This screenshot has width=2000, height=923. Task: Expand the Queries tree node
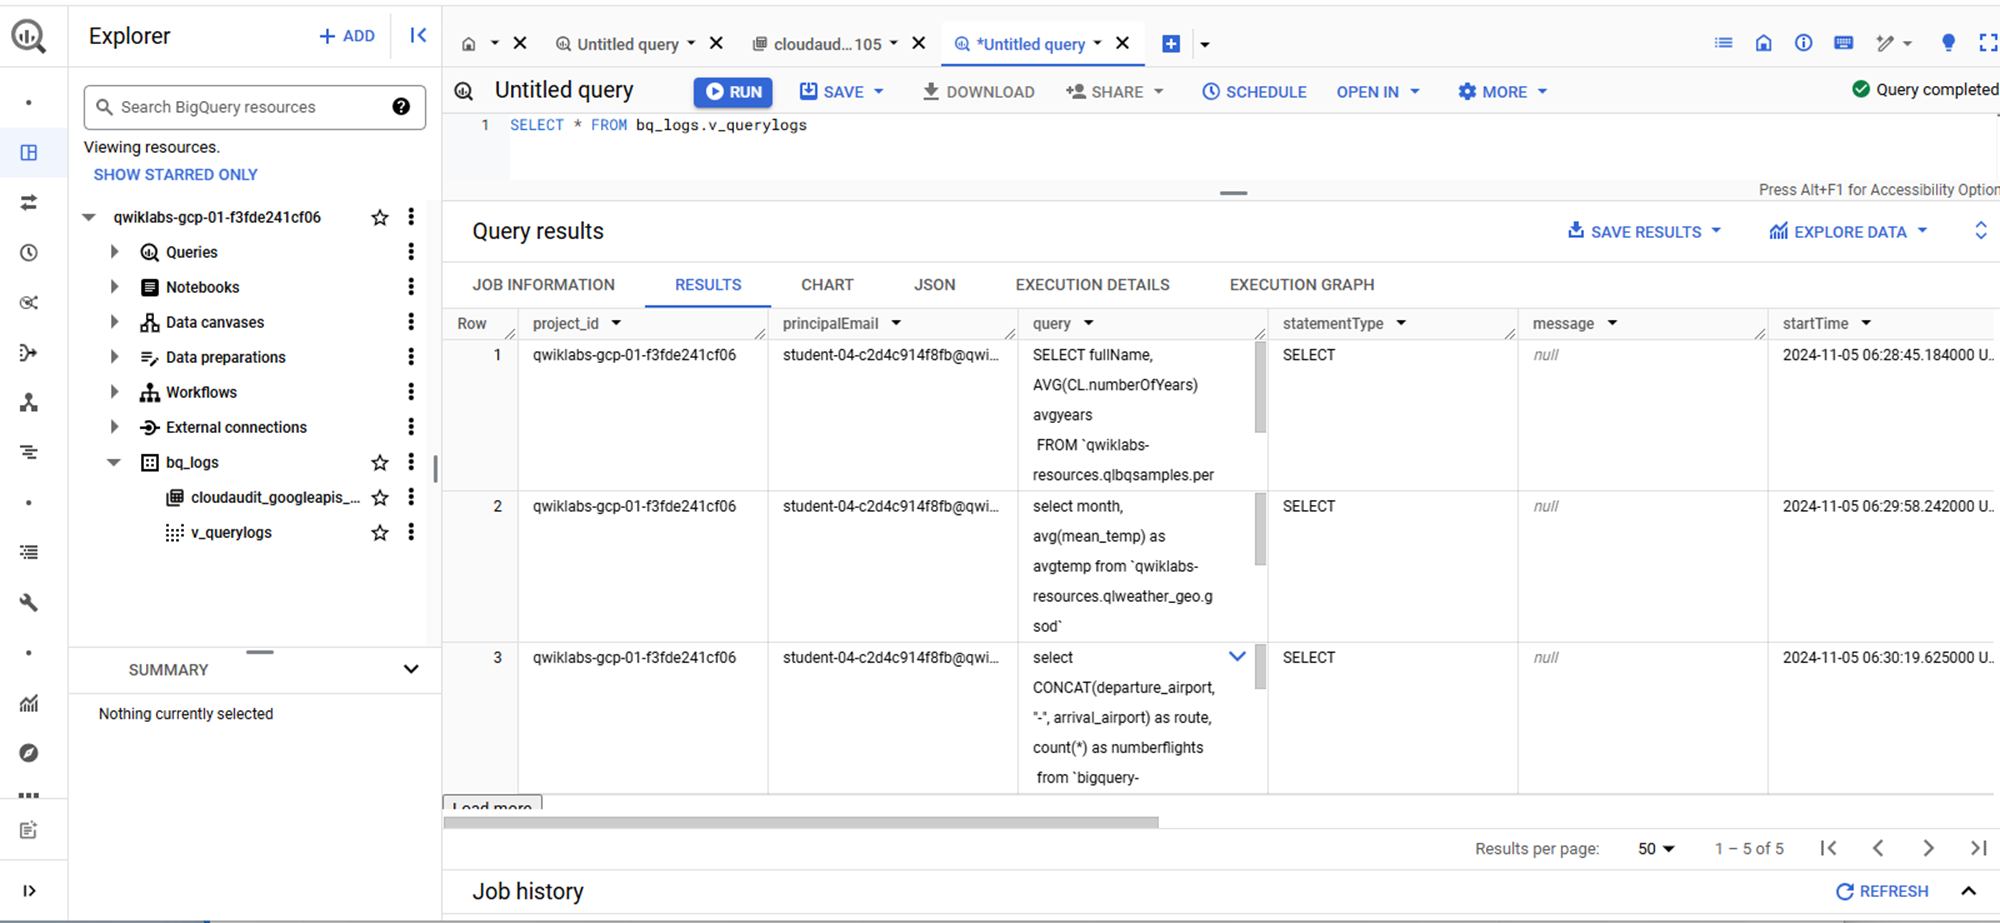(114, 252)
